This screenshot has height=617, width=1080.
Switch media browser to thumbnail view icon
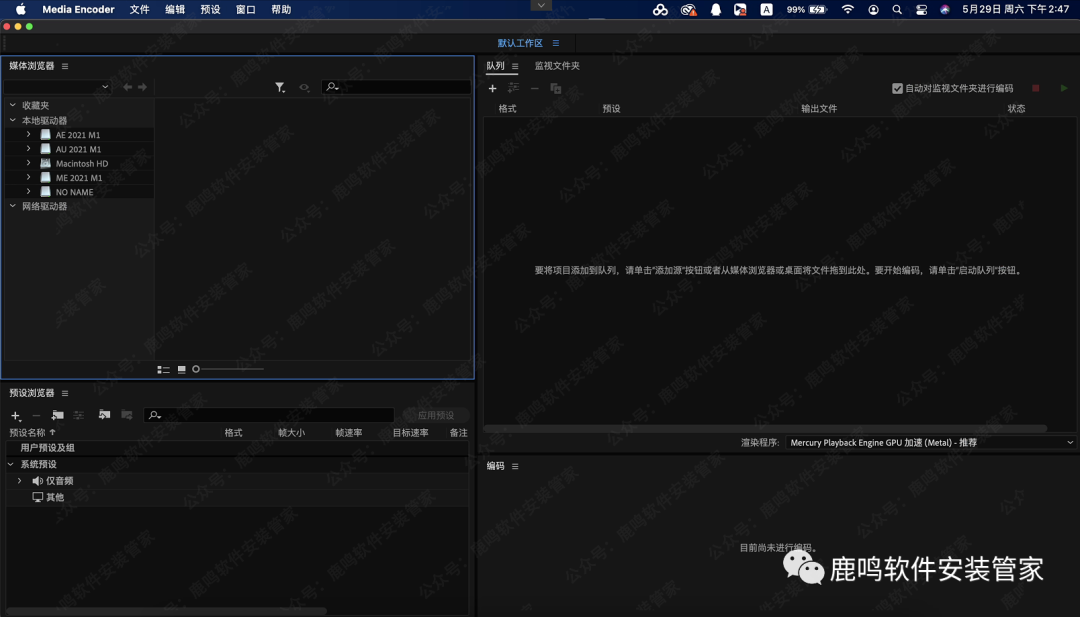(x=181, y=369)
